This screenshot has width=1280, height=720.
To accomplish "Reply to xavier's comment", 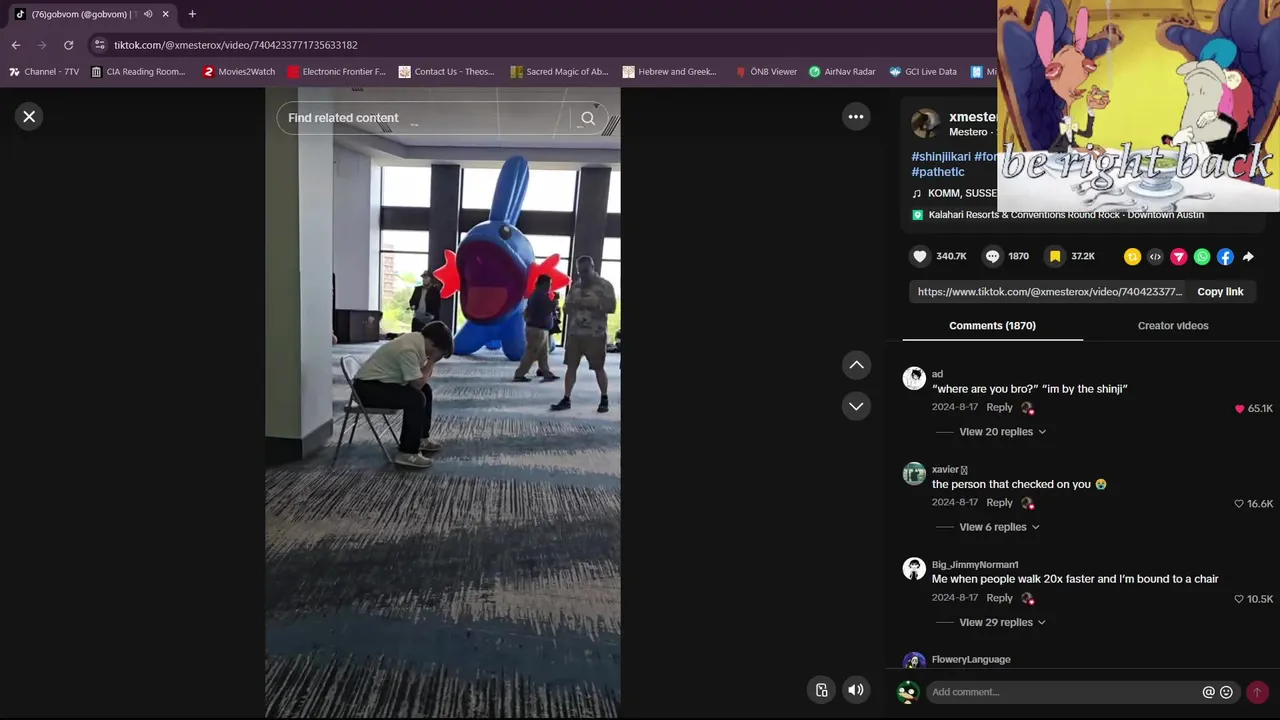I will click(x=999, y=503).
